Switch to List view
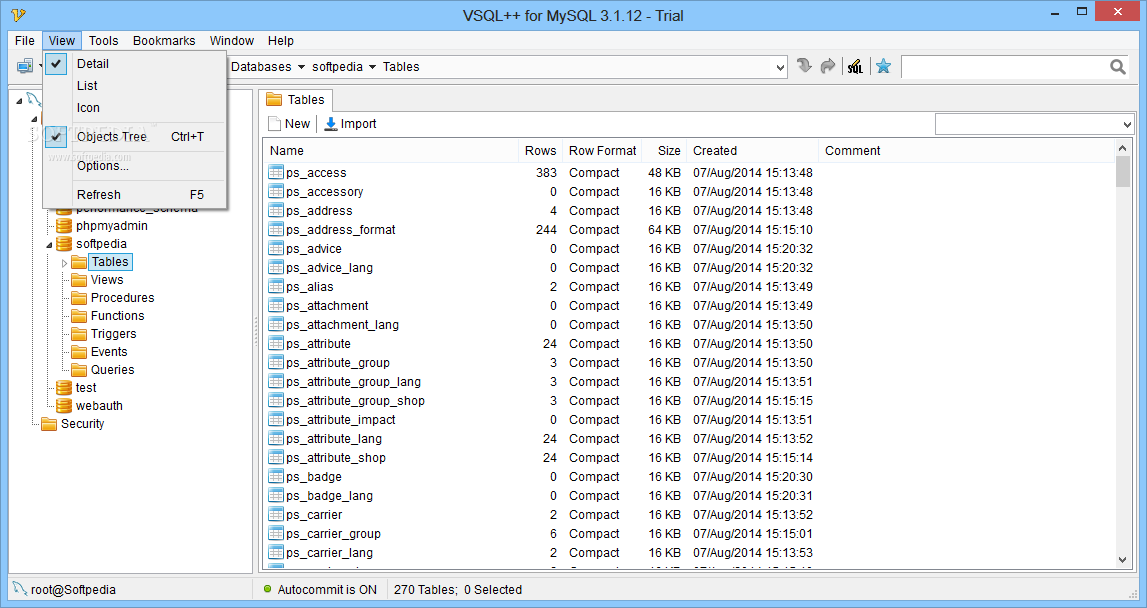The image size is (1147, 608). [135, 86]
